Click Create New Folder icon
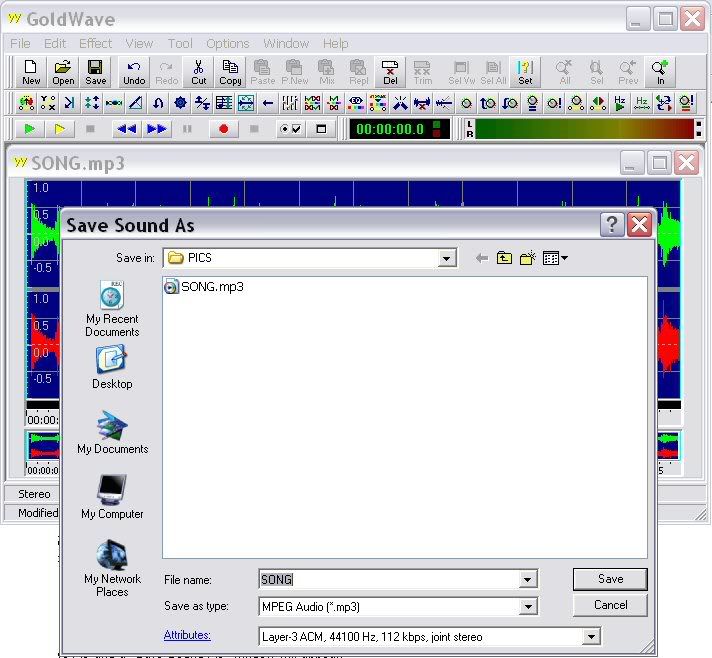 (528, 258)
